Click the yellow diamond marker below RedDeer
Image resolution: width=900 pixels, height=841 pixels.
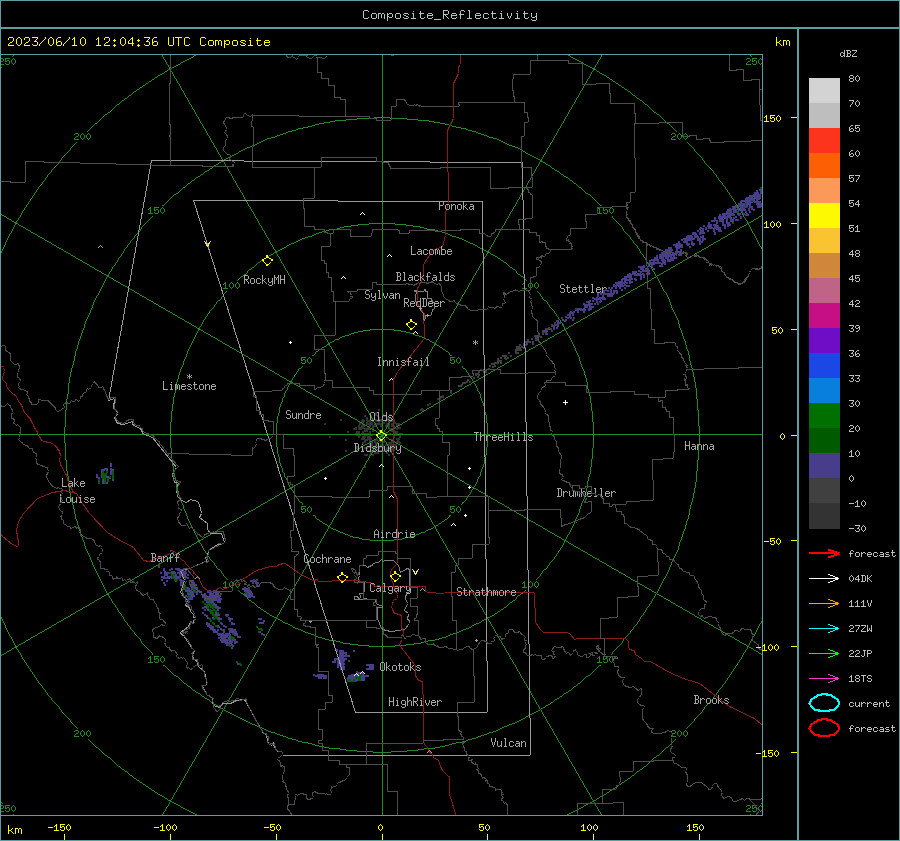(x=411, y=324)
